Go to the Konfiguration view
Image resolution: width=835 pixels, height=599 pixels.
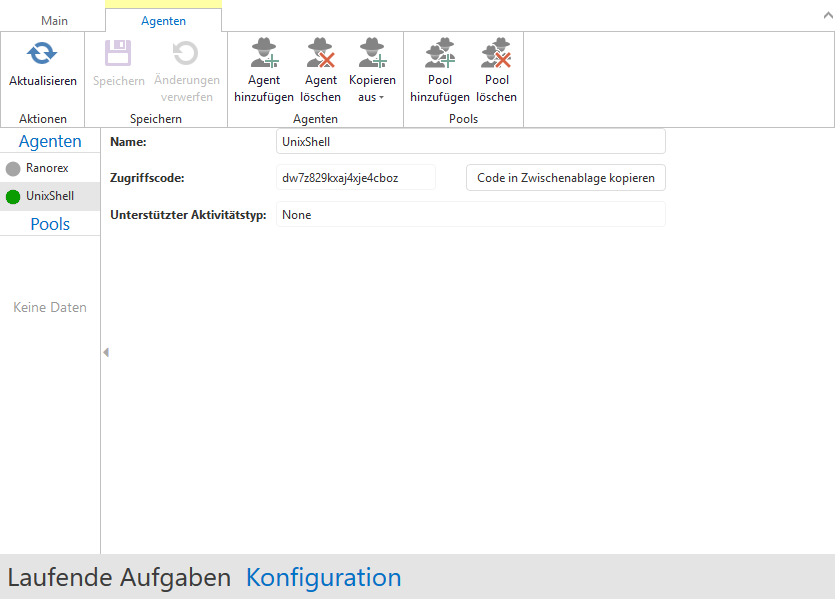point(323,577)
